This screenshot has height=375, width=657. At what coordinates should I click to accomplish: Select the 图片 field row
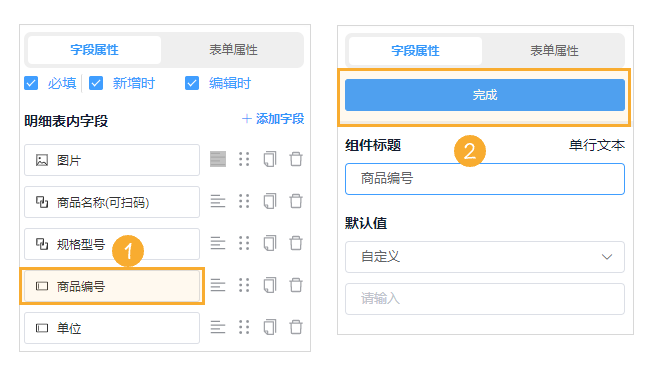click(x=112, y=160)
